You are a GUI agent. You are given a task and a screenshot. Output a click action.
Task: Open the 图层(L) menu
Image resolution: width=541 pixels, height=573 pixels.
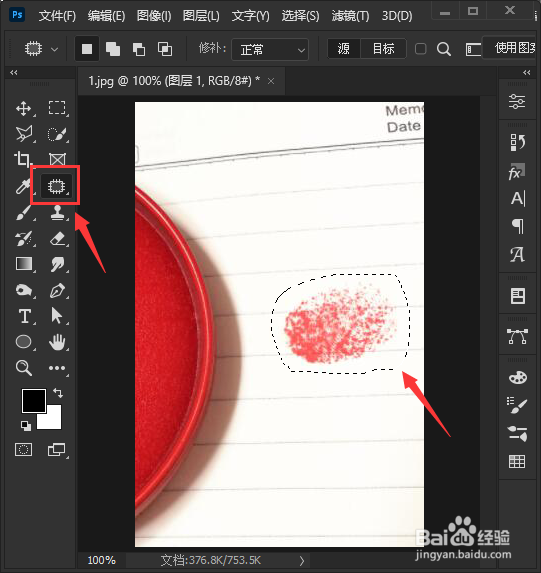[x=201, y=16]
